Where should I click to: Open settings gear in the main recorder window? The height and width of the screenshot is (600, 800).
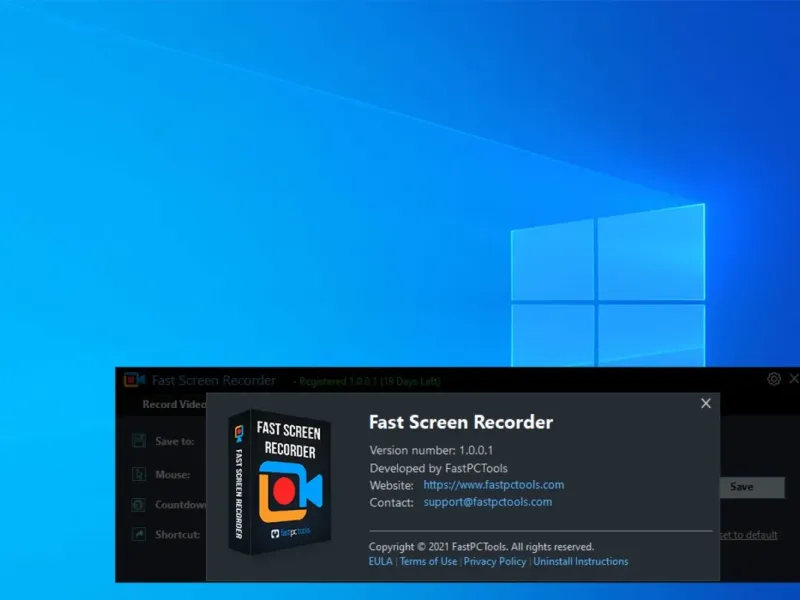(x=773, y=379)
